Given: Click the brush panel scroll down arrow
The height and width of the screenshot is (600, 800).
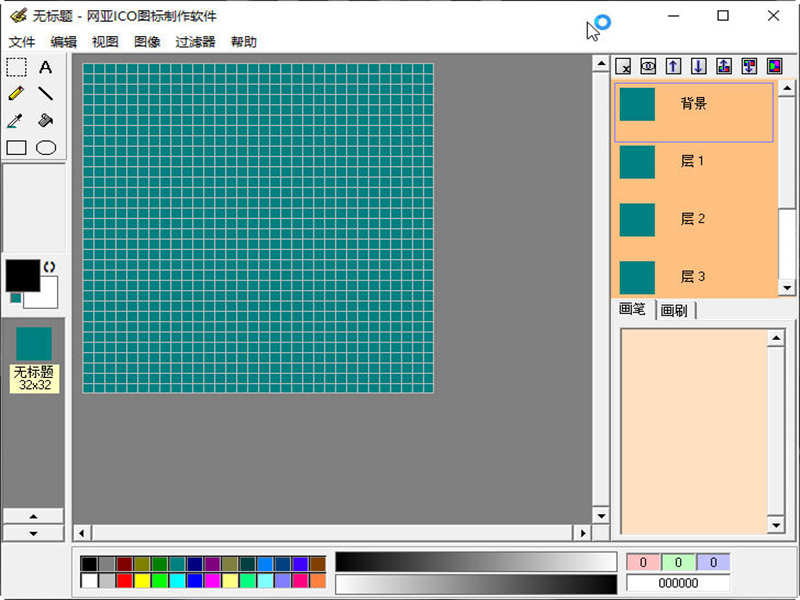Looking at the screenshot, I should tap(776, 524).
